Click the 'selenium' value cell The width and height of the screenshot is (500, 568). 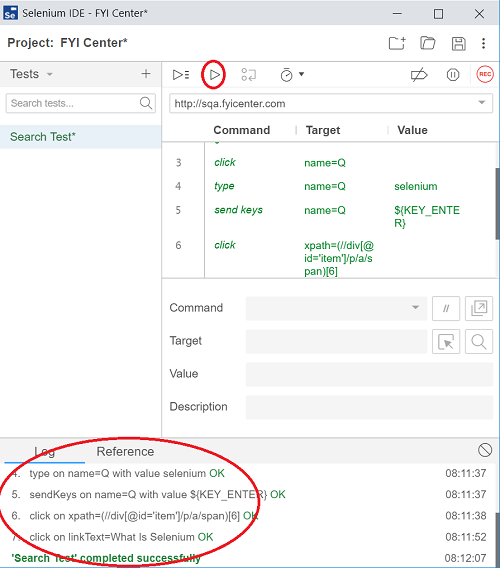[x=416, y=186]
